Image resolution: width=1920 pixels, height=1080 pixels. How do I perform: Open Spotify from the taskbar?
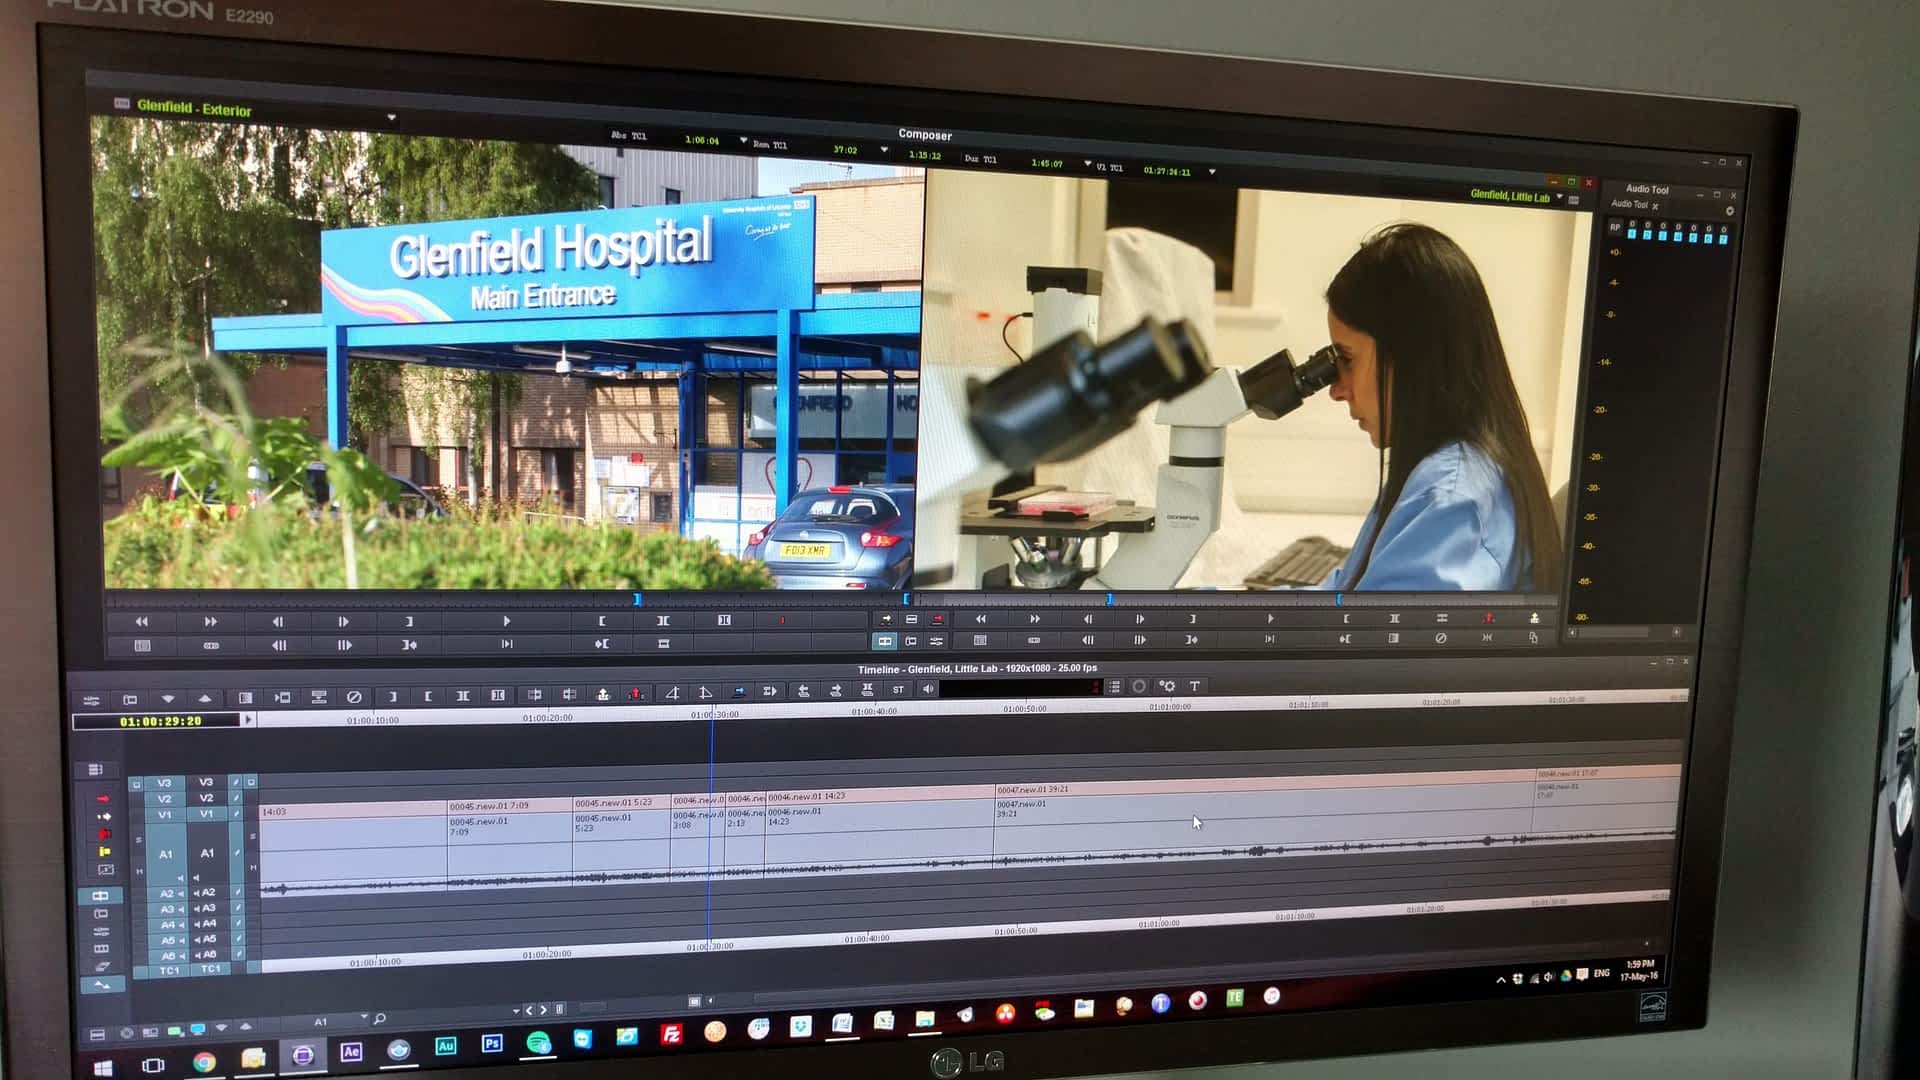(538, 1042)
